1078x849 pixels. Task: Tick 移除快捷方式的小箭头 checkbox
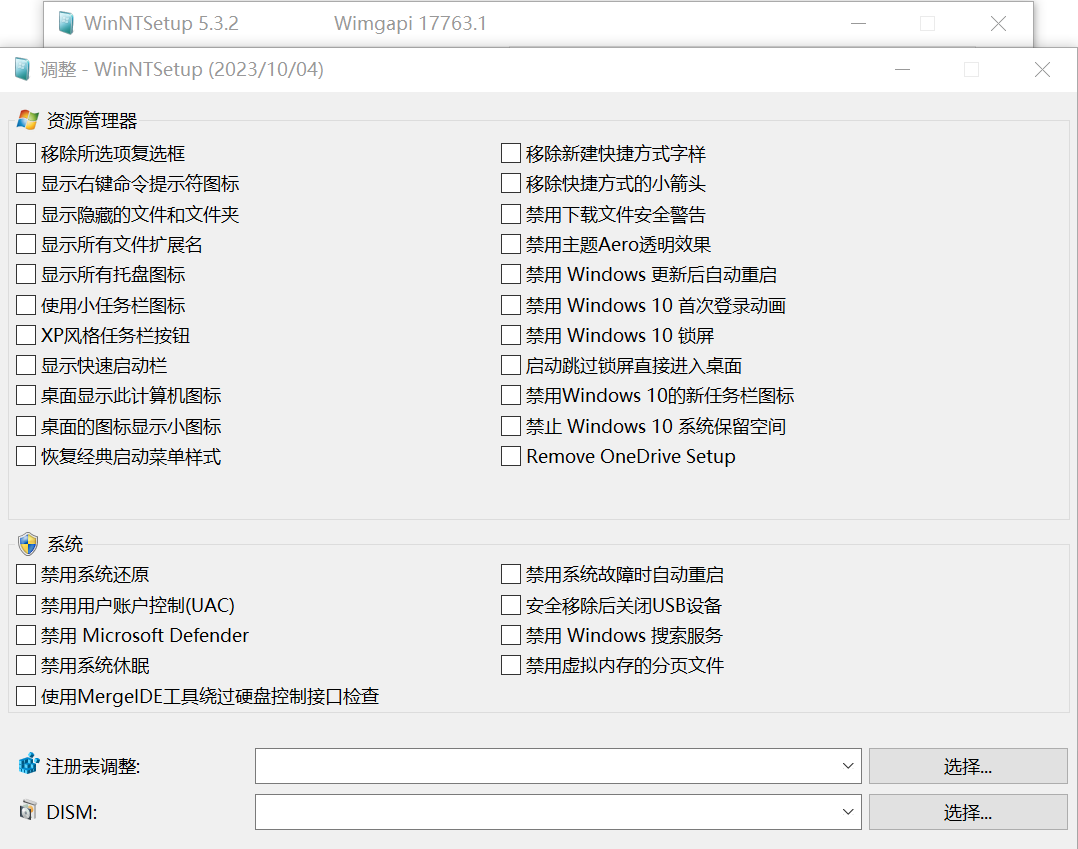[x=511, y=184]
